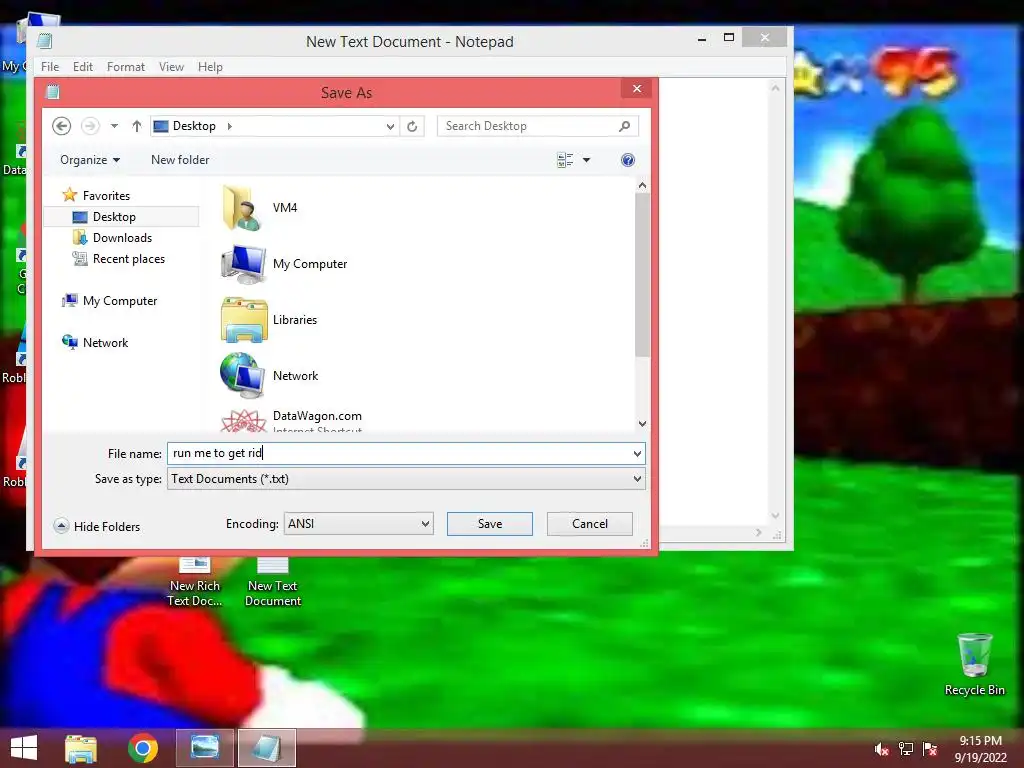Click the file list scroll up arrow
The image size is (1024, 768).
coord(642,185)
